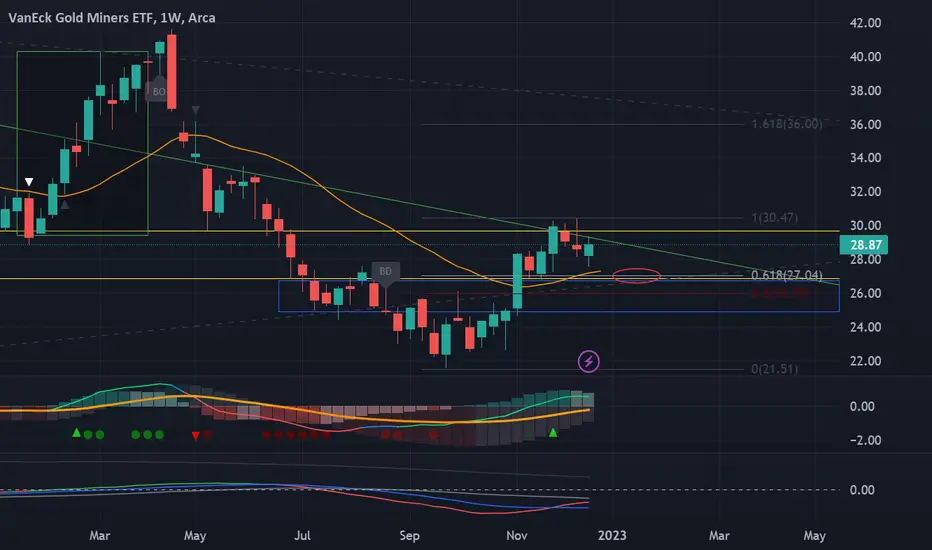Click the 42.00 price axis label
This screenshot has width=932, height=550.
[x=865, y=23]
